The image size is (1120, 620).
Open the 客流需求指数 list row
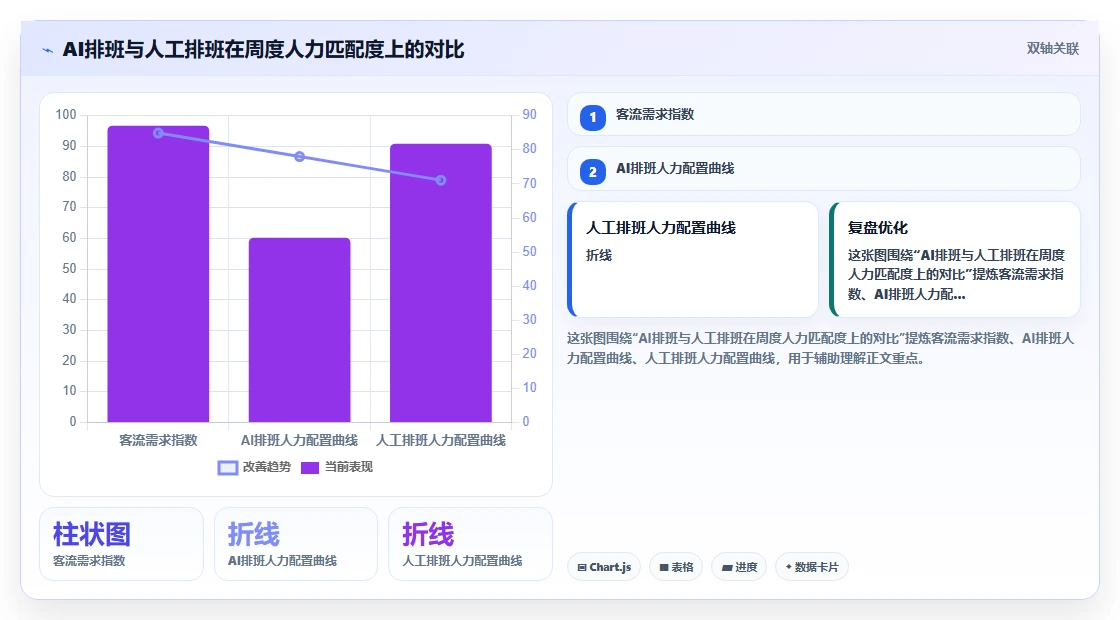point(824,114)
